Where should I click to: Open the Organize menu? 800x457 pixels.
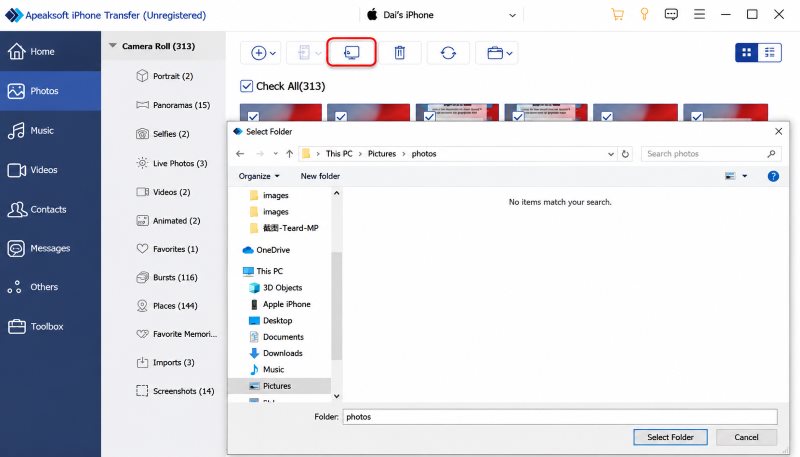coord(259,176)
